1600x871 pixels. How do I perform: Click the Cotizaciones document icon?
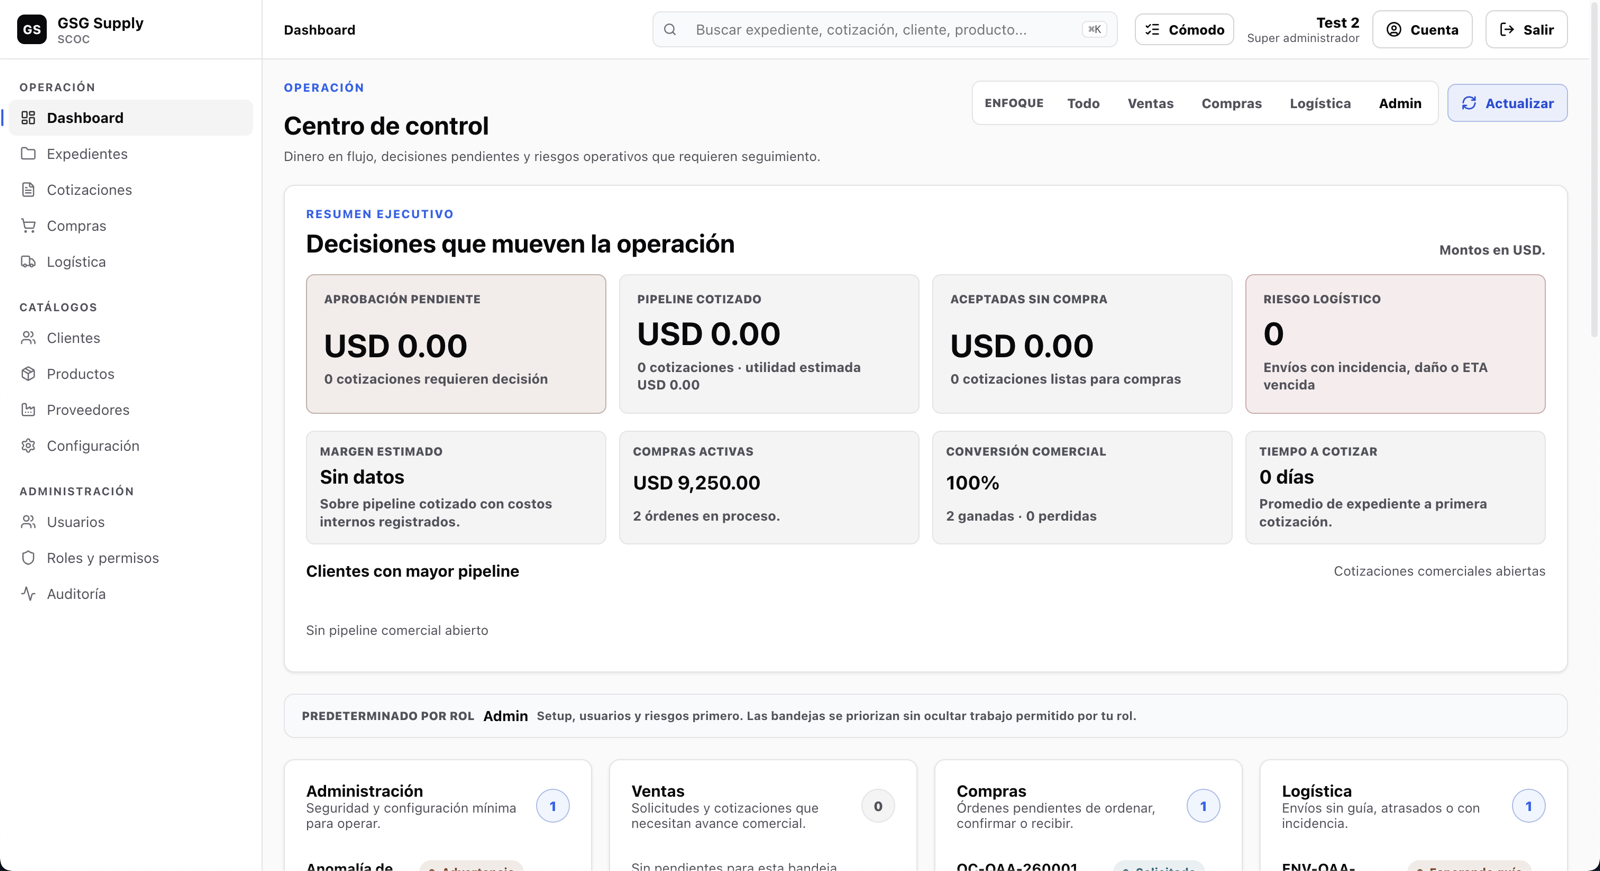(28, 190)
